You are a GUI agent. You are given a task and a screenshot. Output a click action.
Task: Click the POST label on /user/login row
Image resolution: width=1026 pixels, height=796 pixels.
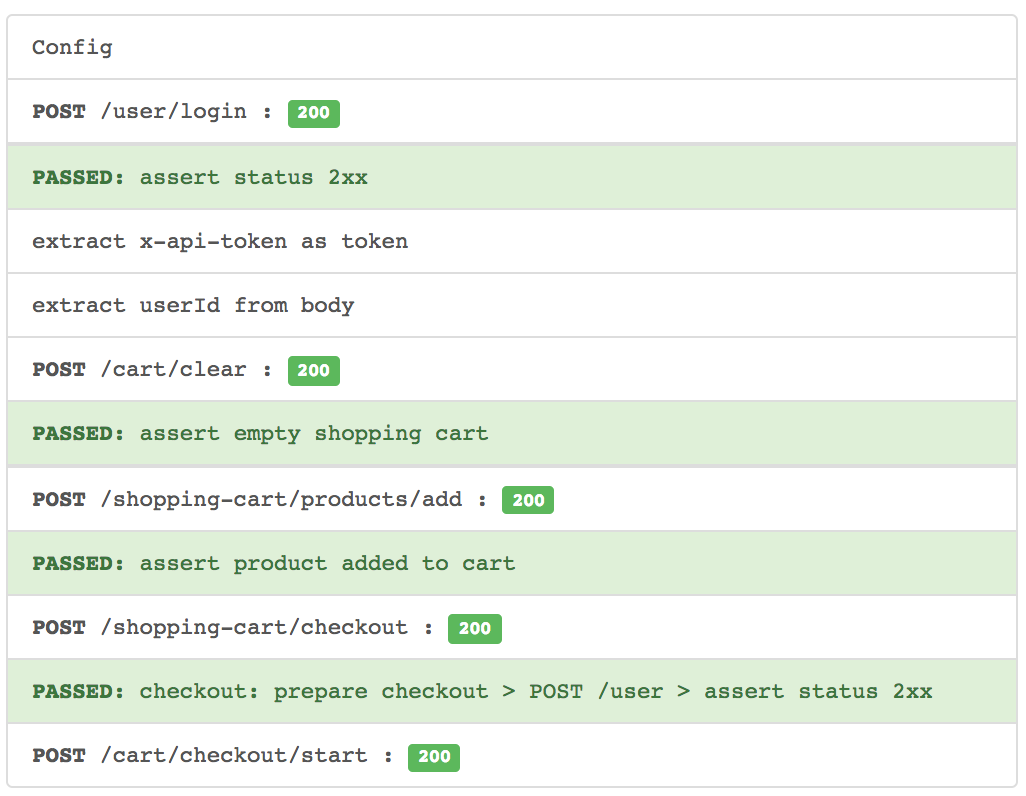click(59, 111)
